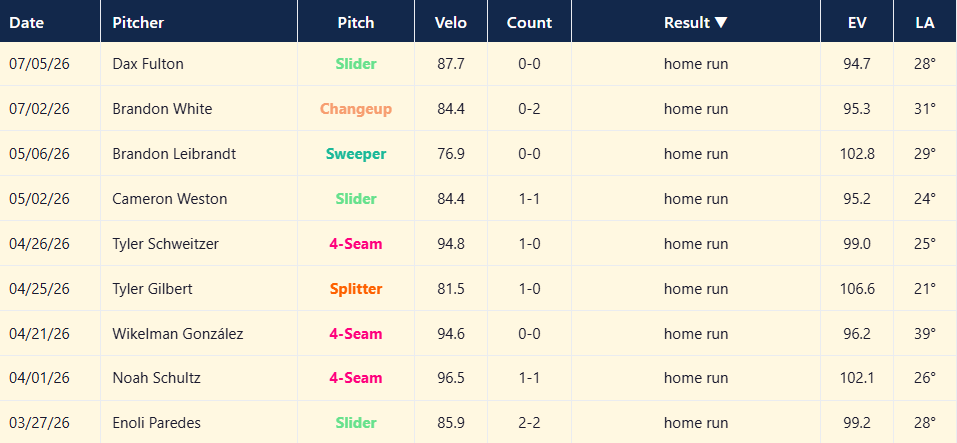Screen dimensions: 957x443
Task: Click Enoli Paredes pitcher name
Action: 156,422
